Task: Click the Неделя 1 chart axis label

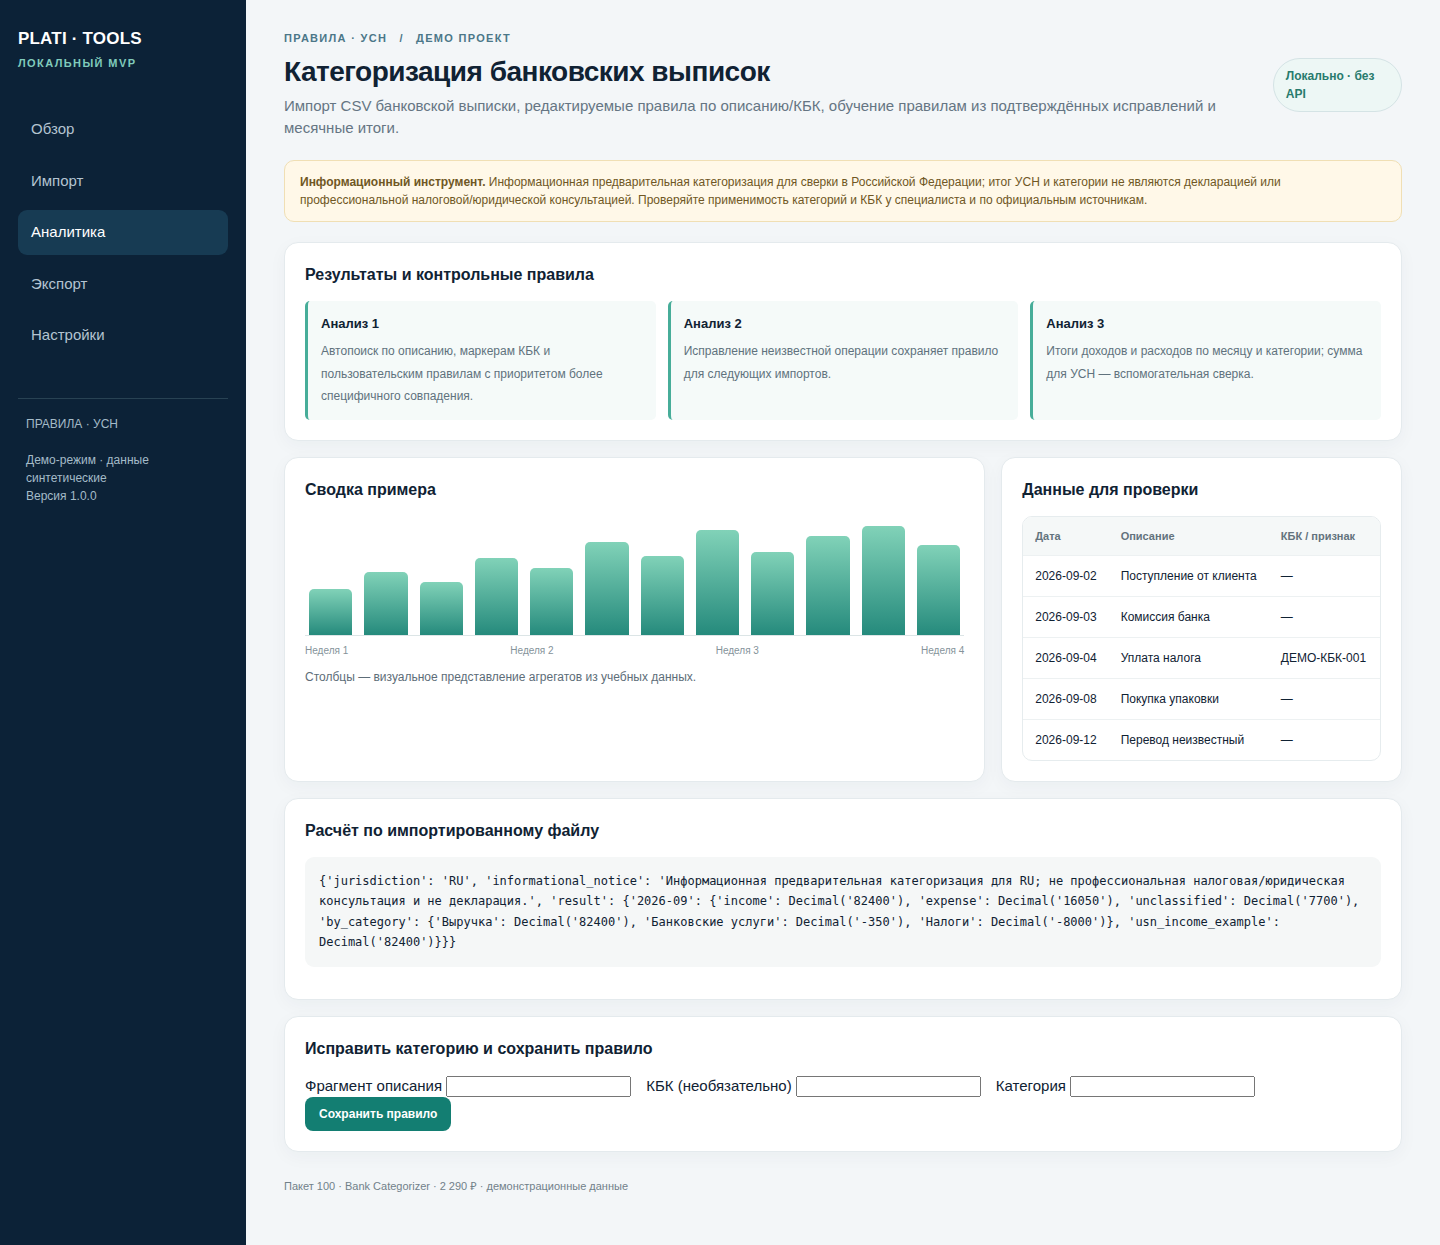Action: [x=327, y=651]
